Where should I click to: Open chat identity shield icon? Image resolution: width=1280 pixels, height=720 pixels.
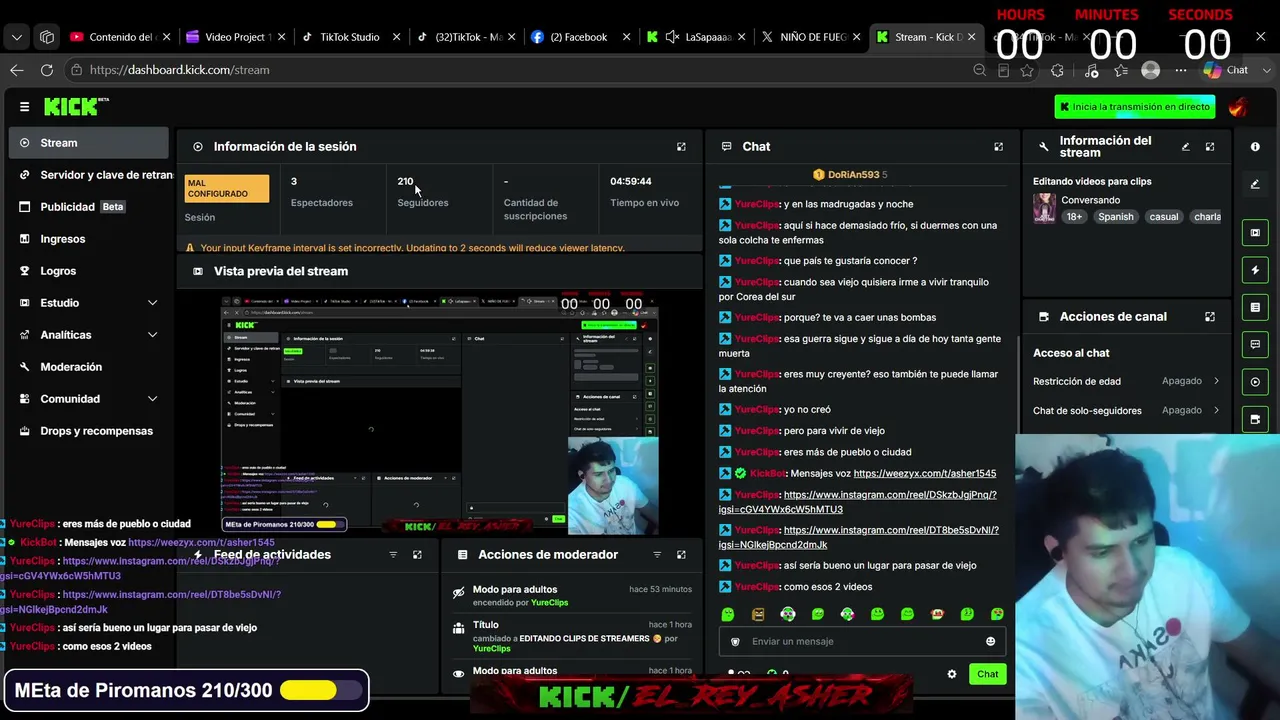coord(736,642)
